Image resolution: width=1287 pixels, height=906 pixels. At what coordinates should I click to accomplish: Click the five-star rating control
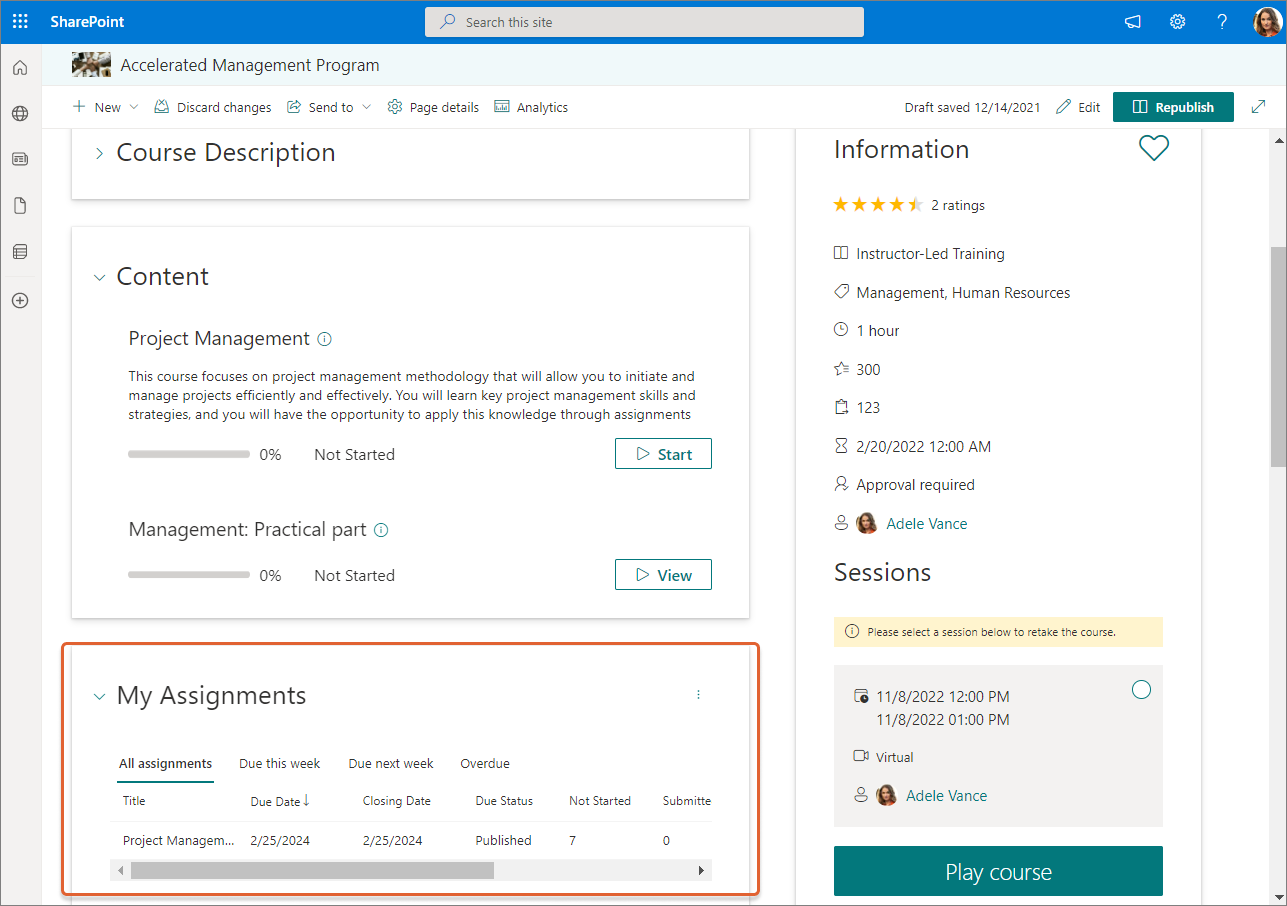877,205
